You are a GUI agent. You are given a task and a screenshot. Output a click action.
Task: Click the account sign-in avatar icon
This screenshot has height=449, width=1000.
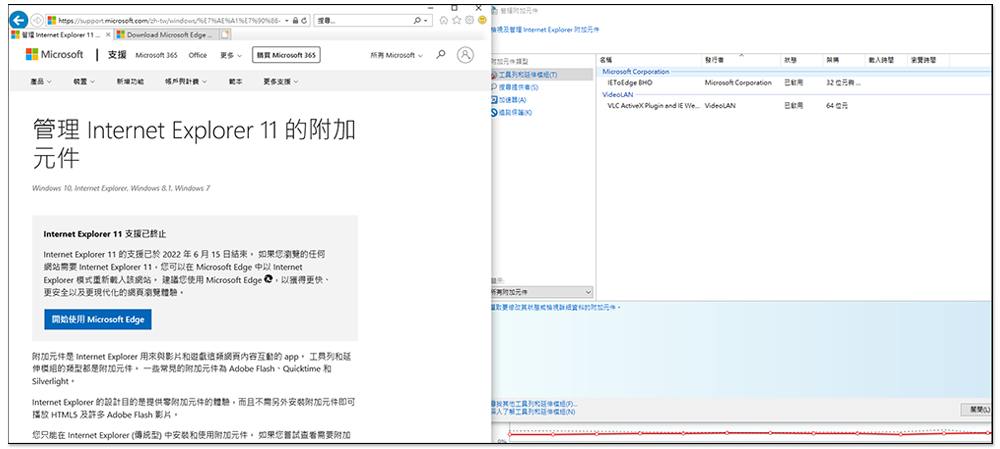pyautogui.click(x=465, y=55)
